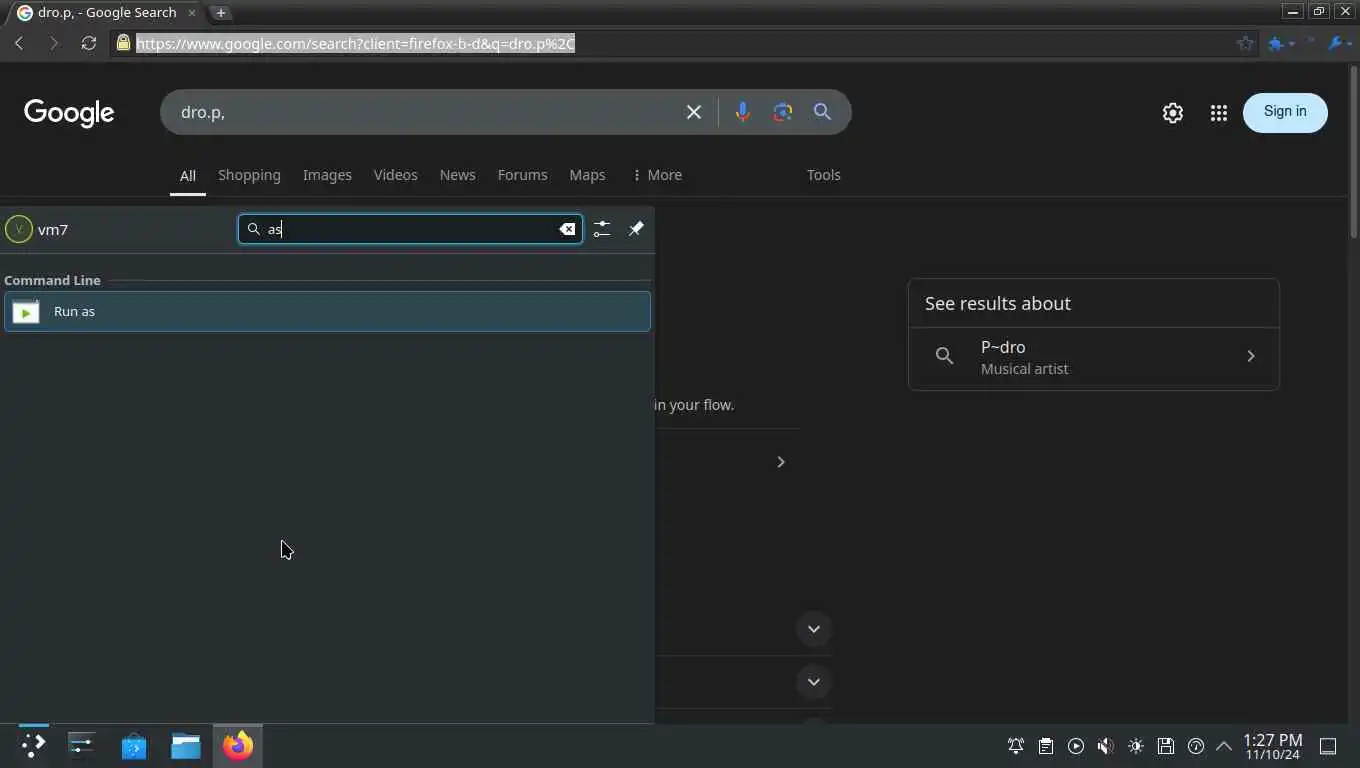Sign in to your Google account
Image resolution: width=1360 pixels, height=768 pixels.
point(1285,112)
